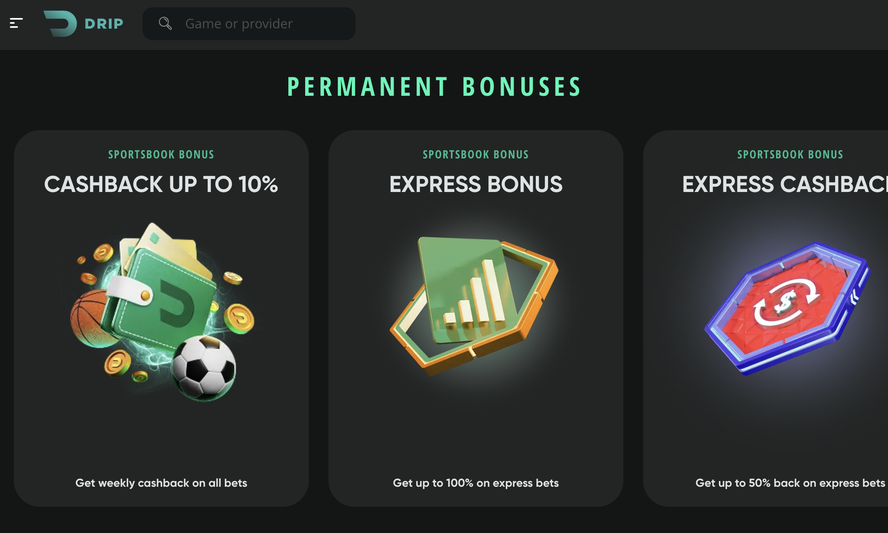This screenshot has height=533, width=888.
Task: Click the red hexagon Express Cashback icon
Action: point(787,308)
